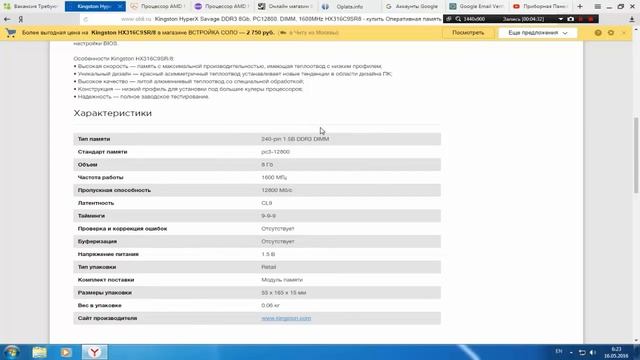Viewport: 640px width, 360px height.
Task: Switch to the 'Аккаунты Google' tab
Action: click(413, 6)
